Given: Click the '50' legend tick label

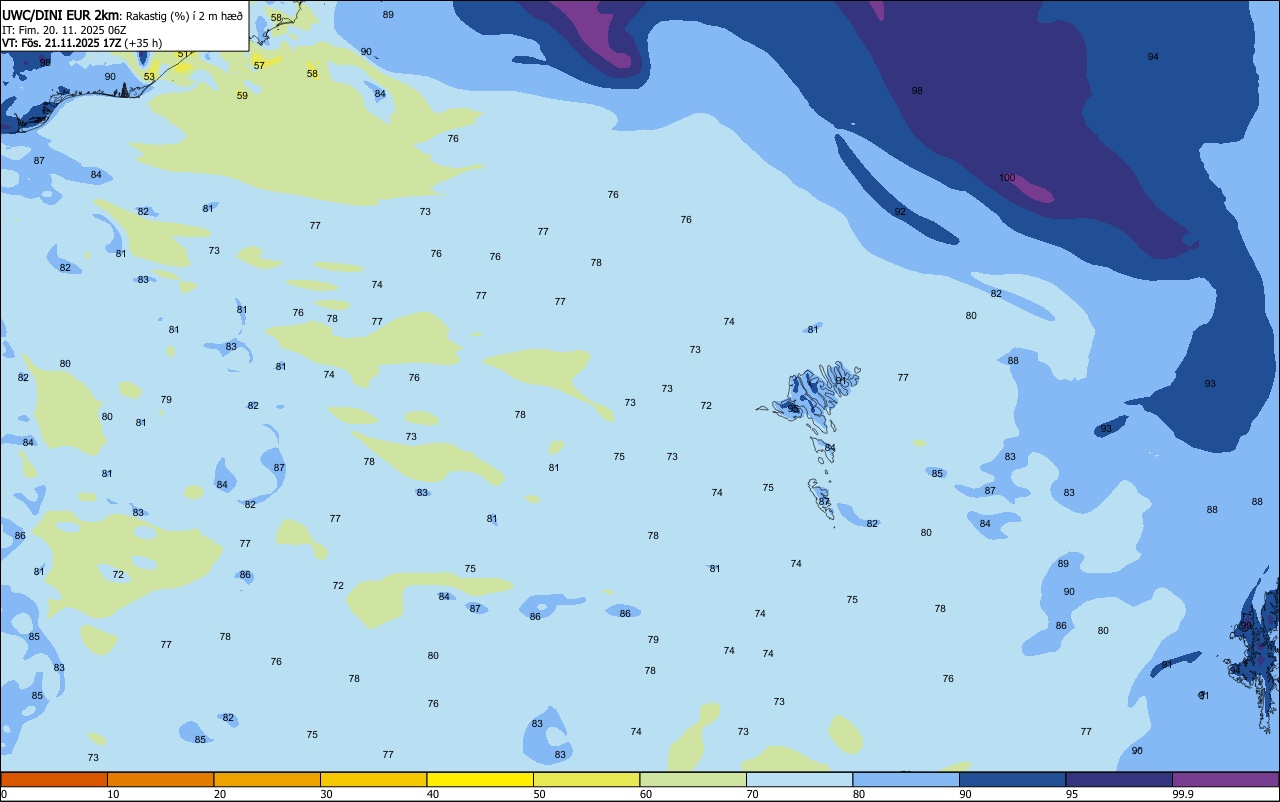Looking at the screenshot, I should (x=539, y=794).
